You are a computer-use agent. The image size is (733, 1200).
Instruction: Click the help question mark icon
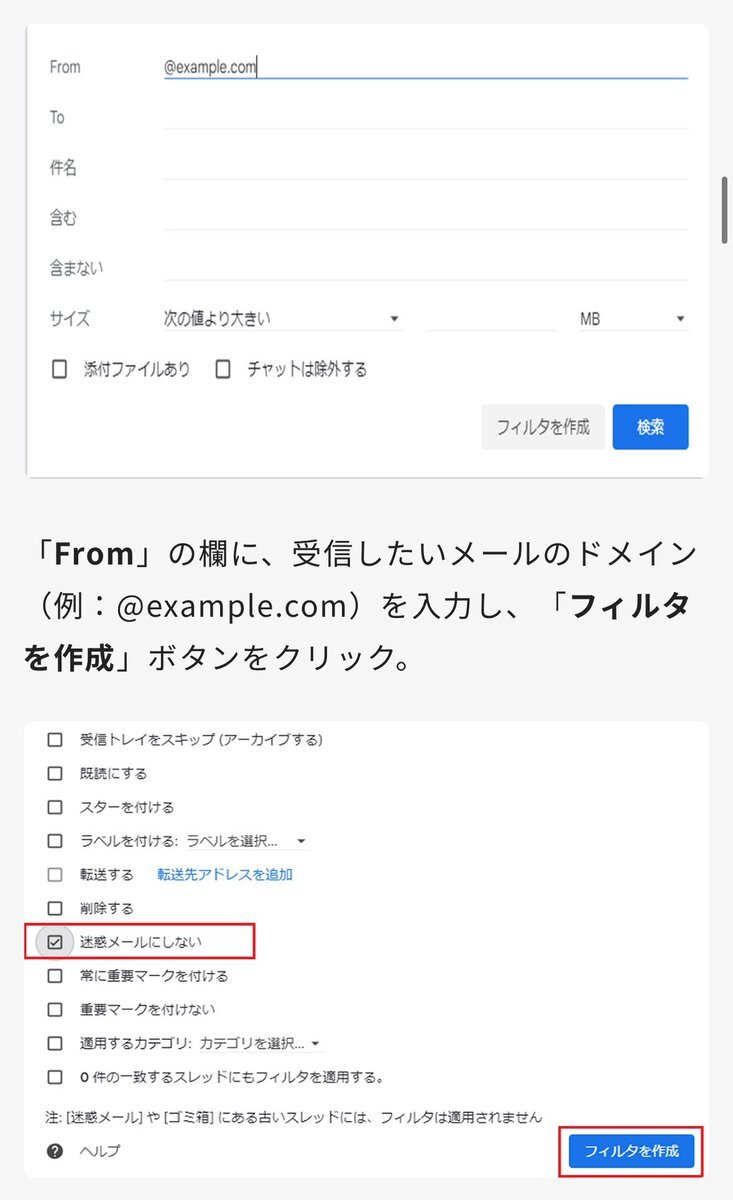tap(55, 1151)
